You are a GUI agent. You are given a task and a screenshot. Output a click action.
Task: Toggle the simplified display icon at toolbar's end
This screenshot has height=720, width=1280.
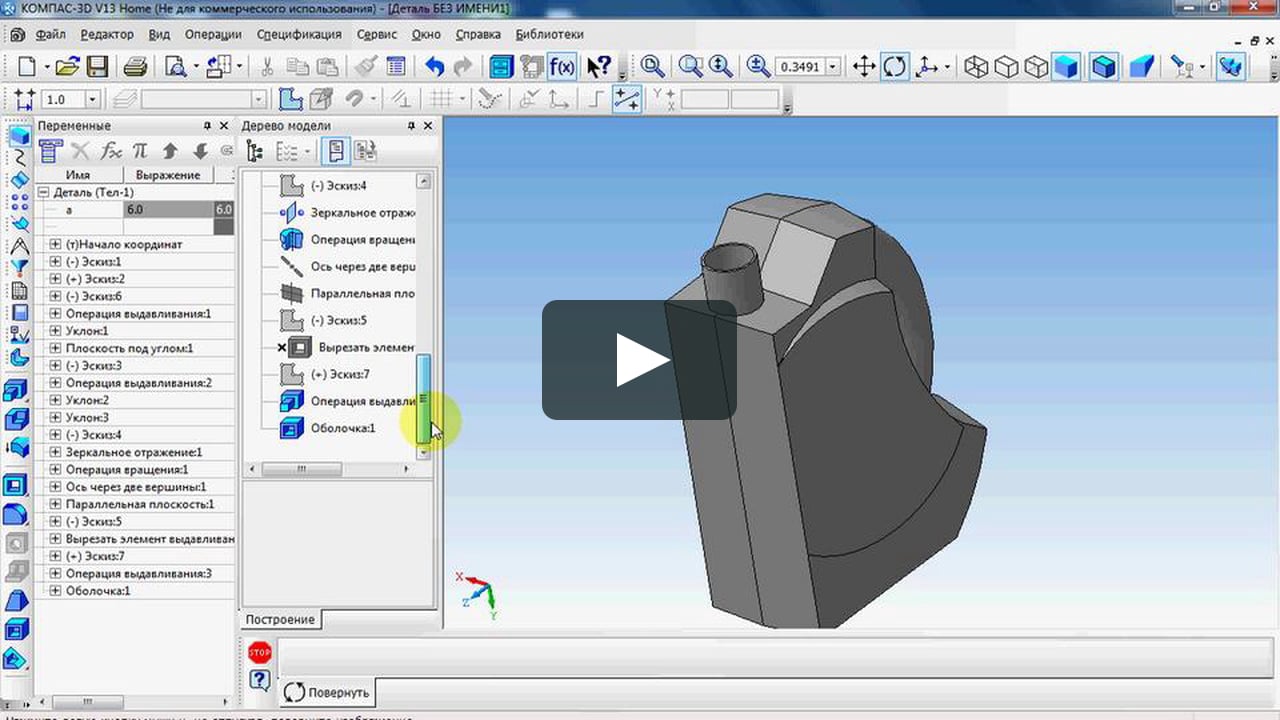coord(1232,67)
